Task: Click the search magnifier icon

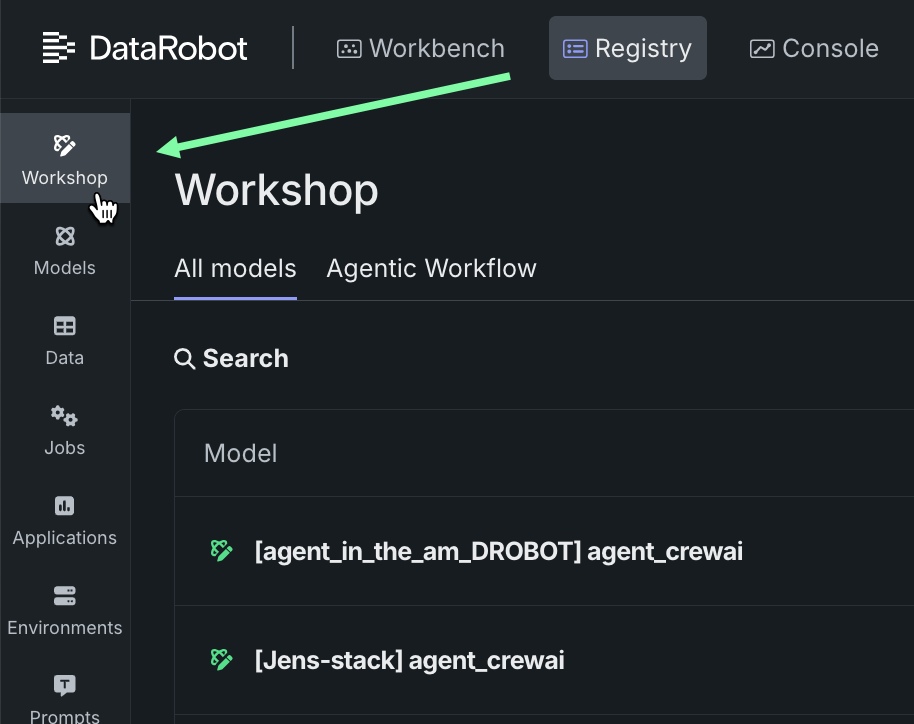Action: click(185, 359)
